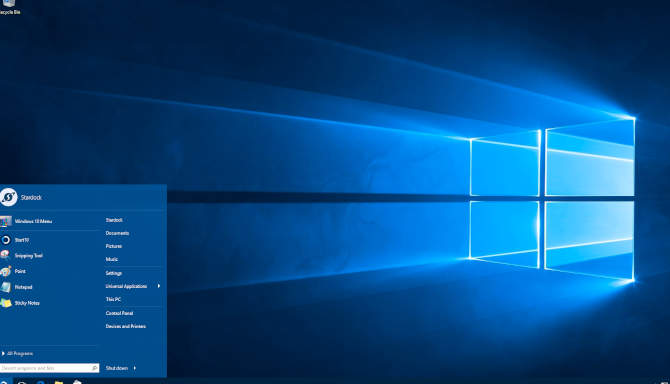The image size is (670, 384).
Task: Open Recycle Bin icon on the desktop
Action: point(9,3)
